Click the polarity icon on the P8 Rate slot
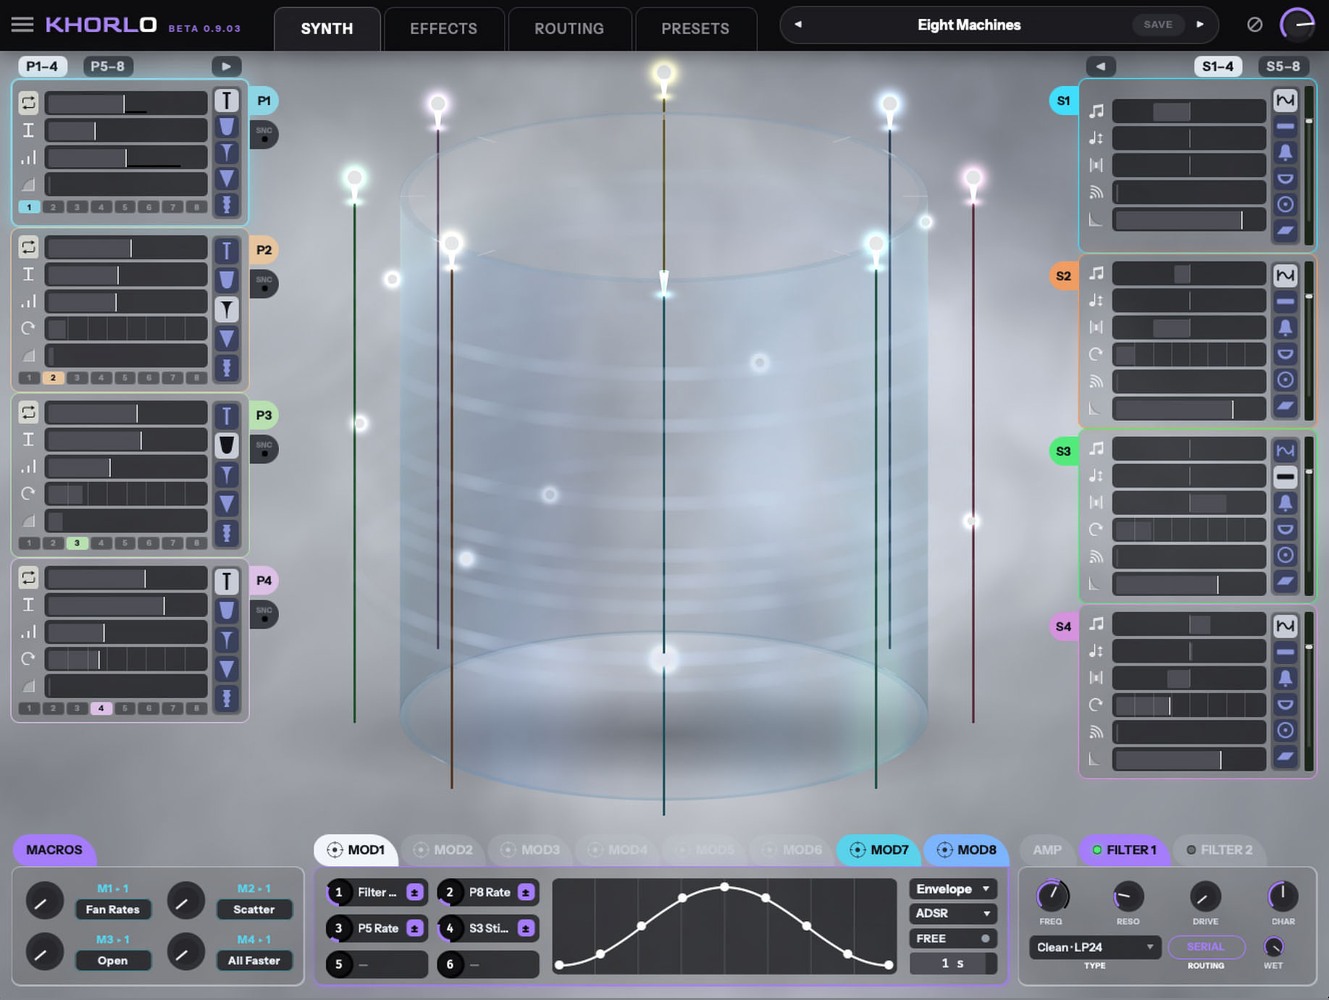This screenshot has width=1329, height=1000. [x=526, y=892]
